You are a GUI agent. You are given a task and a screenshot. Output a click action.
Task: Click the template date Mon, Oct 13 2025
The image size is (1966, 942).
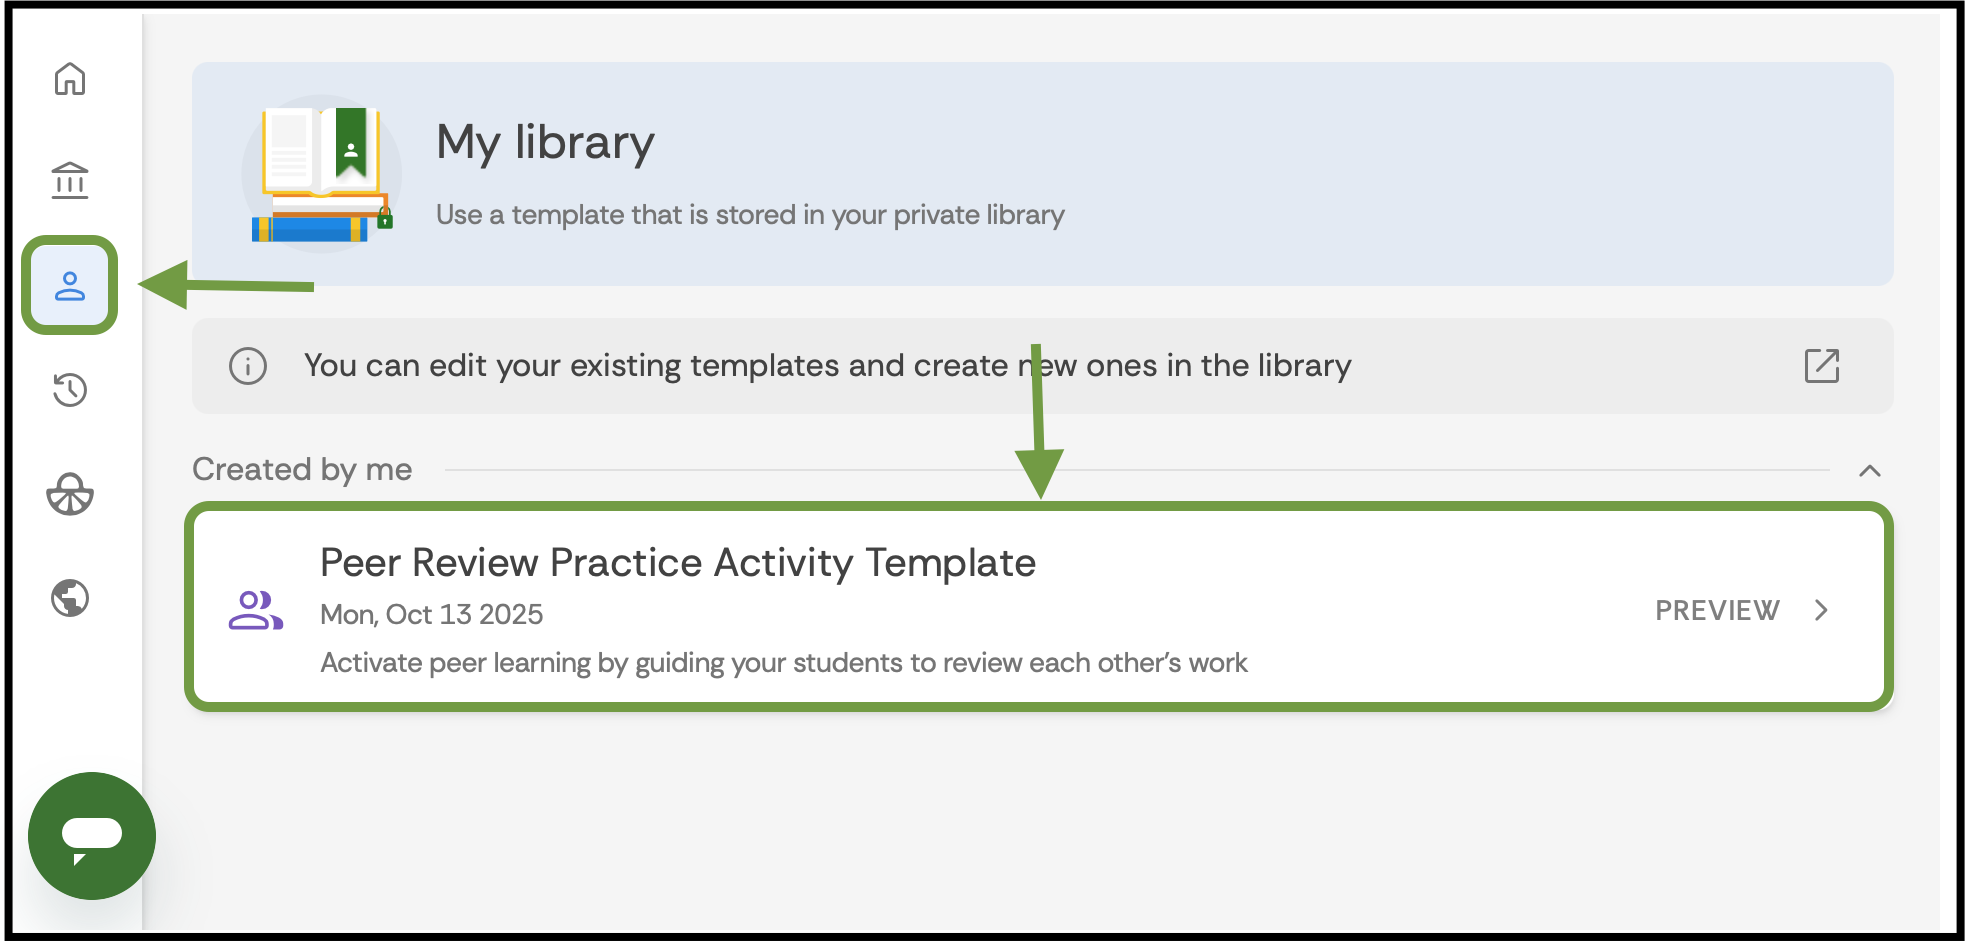pos(432,614)
